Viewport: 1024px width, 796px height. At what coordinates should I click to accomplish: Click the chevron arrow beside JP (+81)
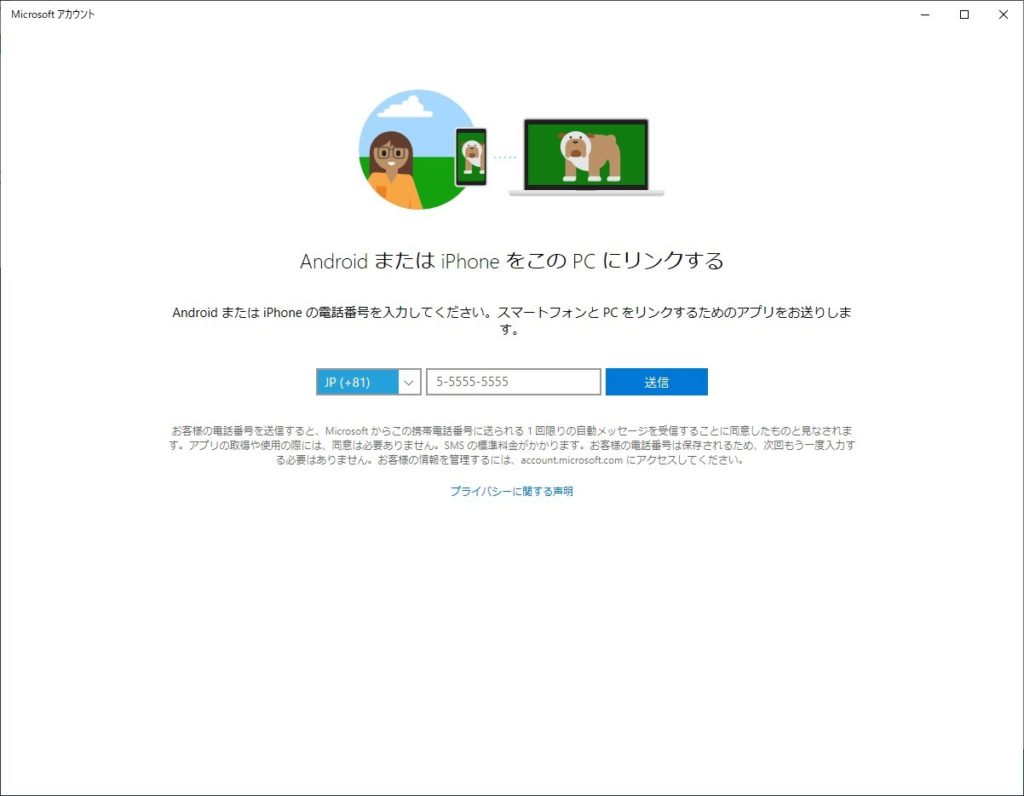(409, 382)
